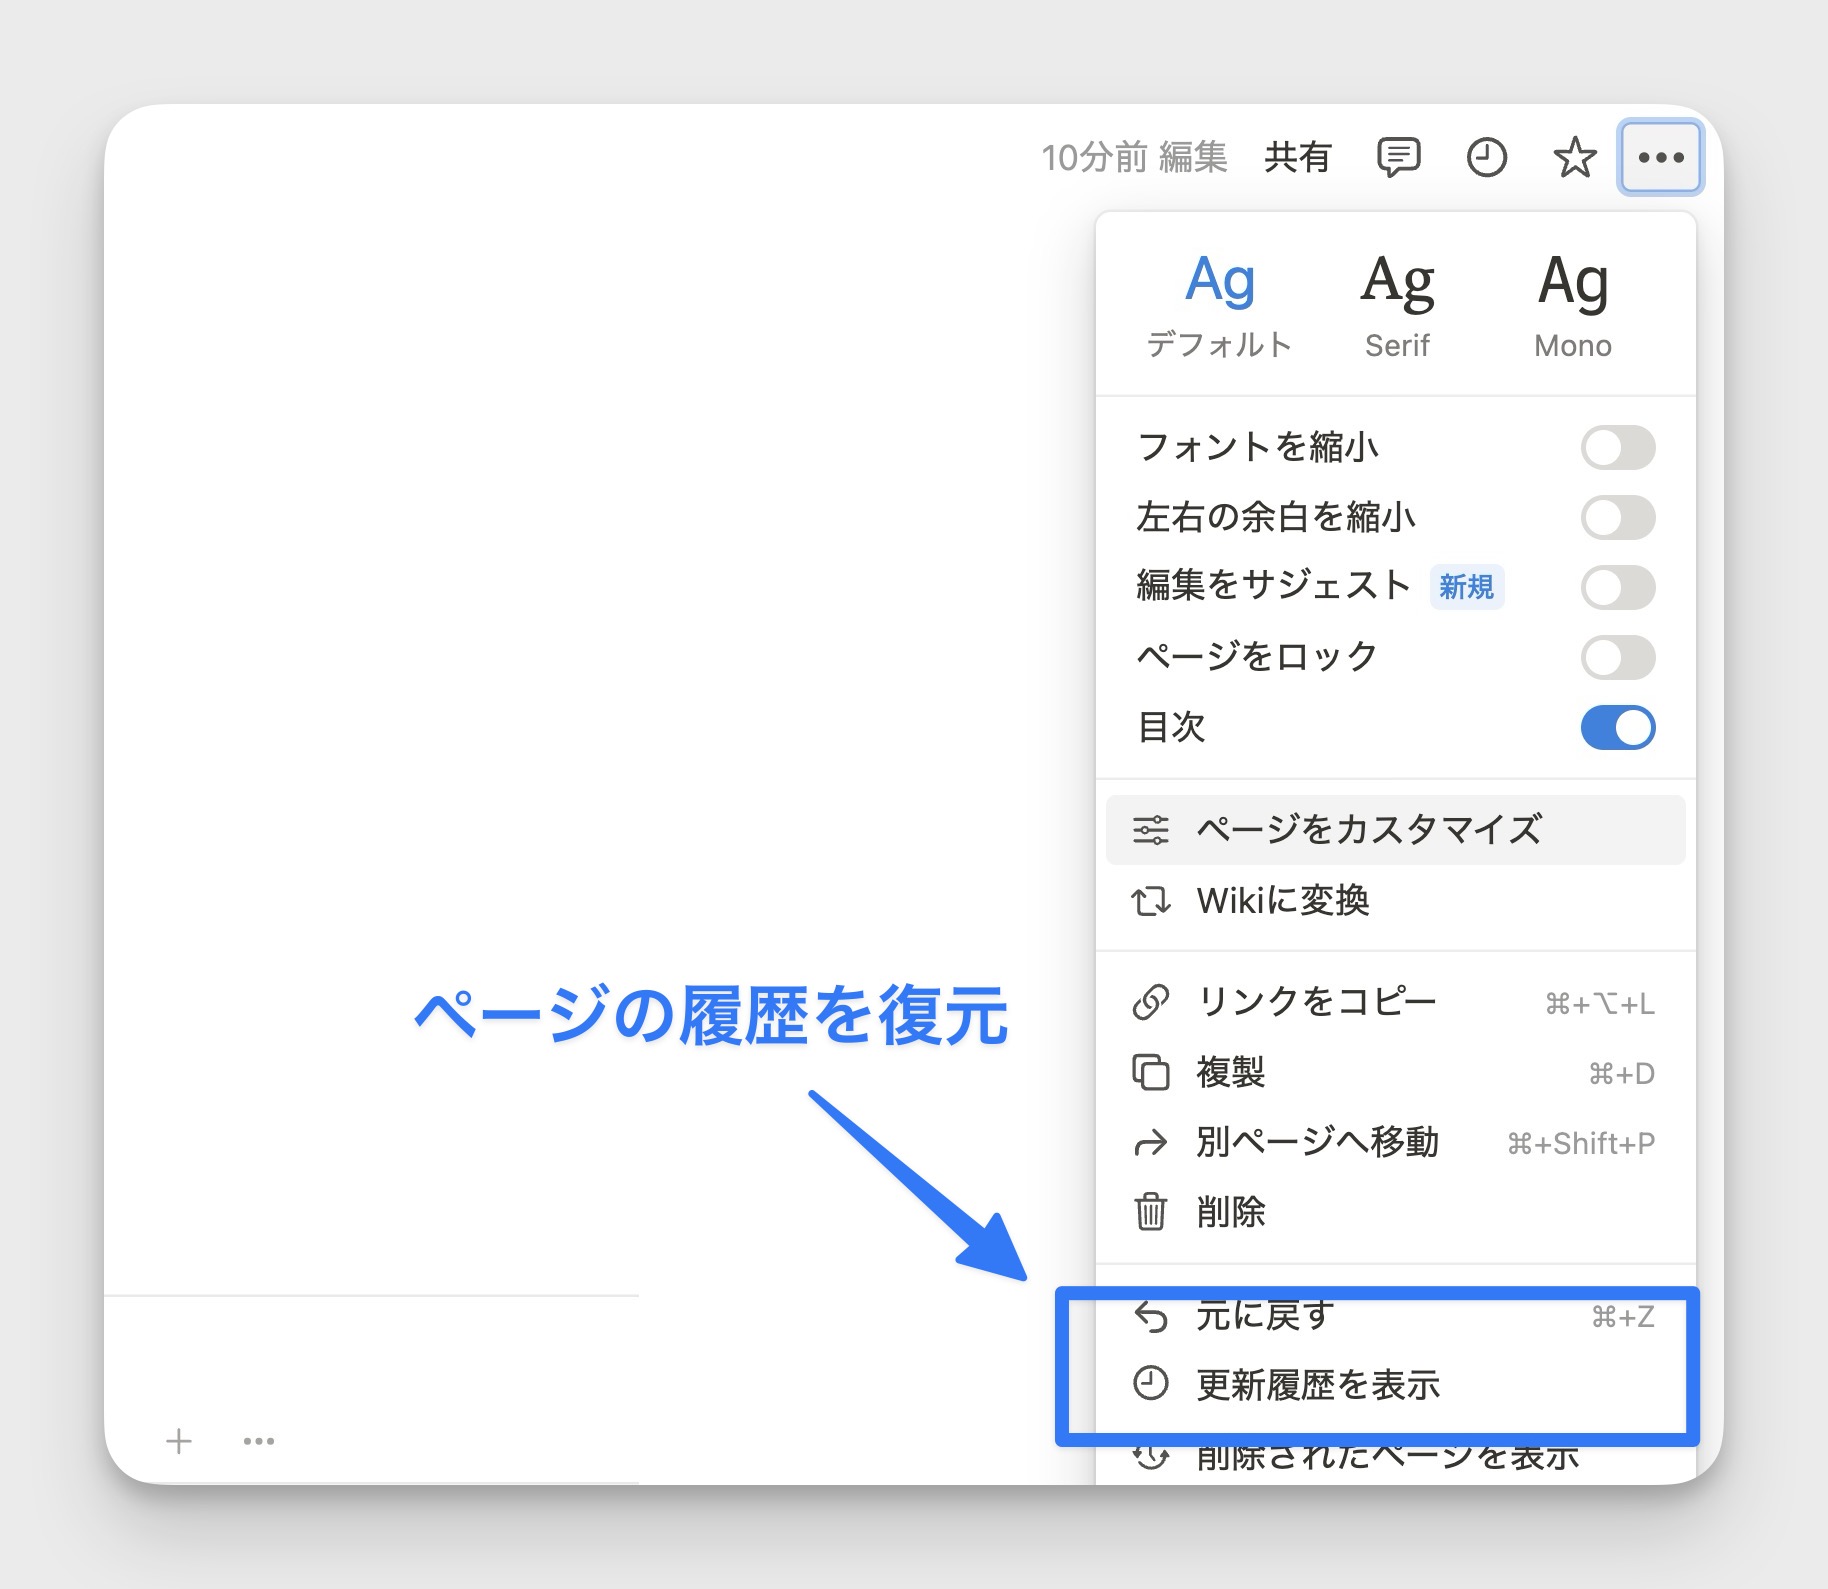The width and height of the screenshot is (1828, 1589).
Task: Select 複製 to duplicate the page
Action: pos(1395,1073)
